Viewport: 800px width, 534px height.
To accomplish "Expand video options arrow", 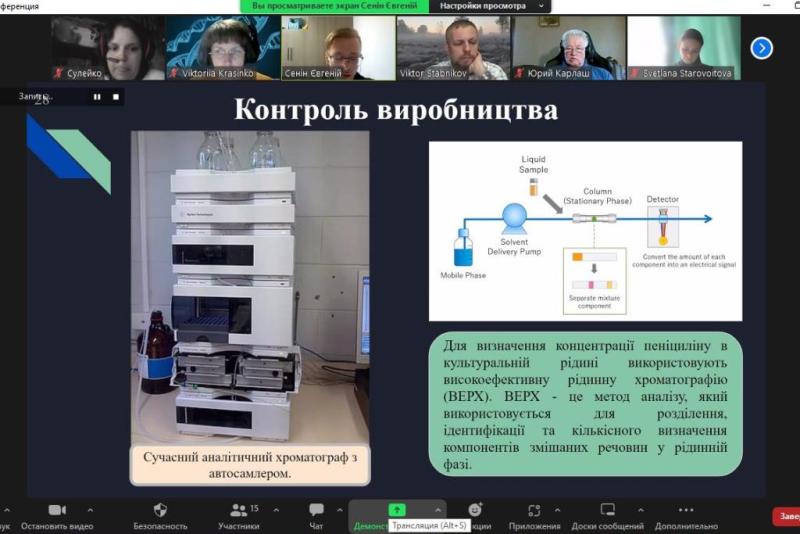I will (90, 510).
